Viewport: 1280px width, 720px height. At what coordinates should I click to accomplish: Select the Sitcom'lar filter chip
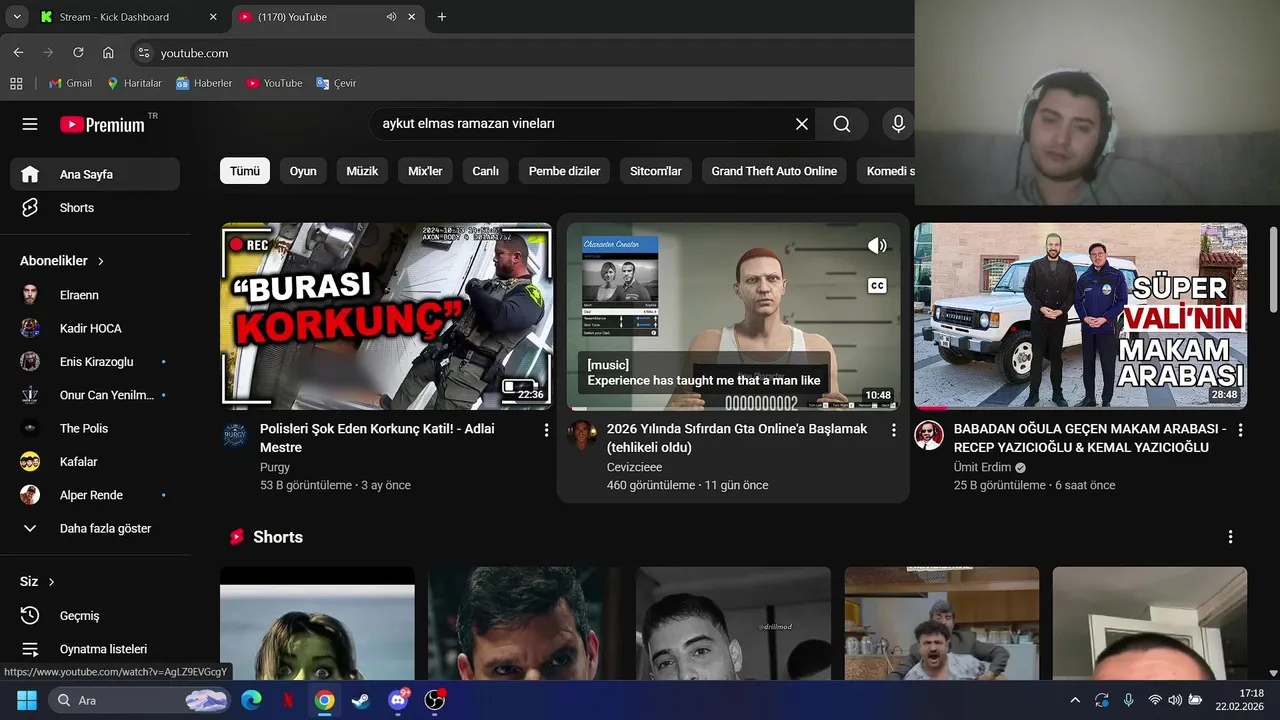(656, 171)
